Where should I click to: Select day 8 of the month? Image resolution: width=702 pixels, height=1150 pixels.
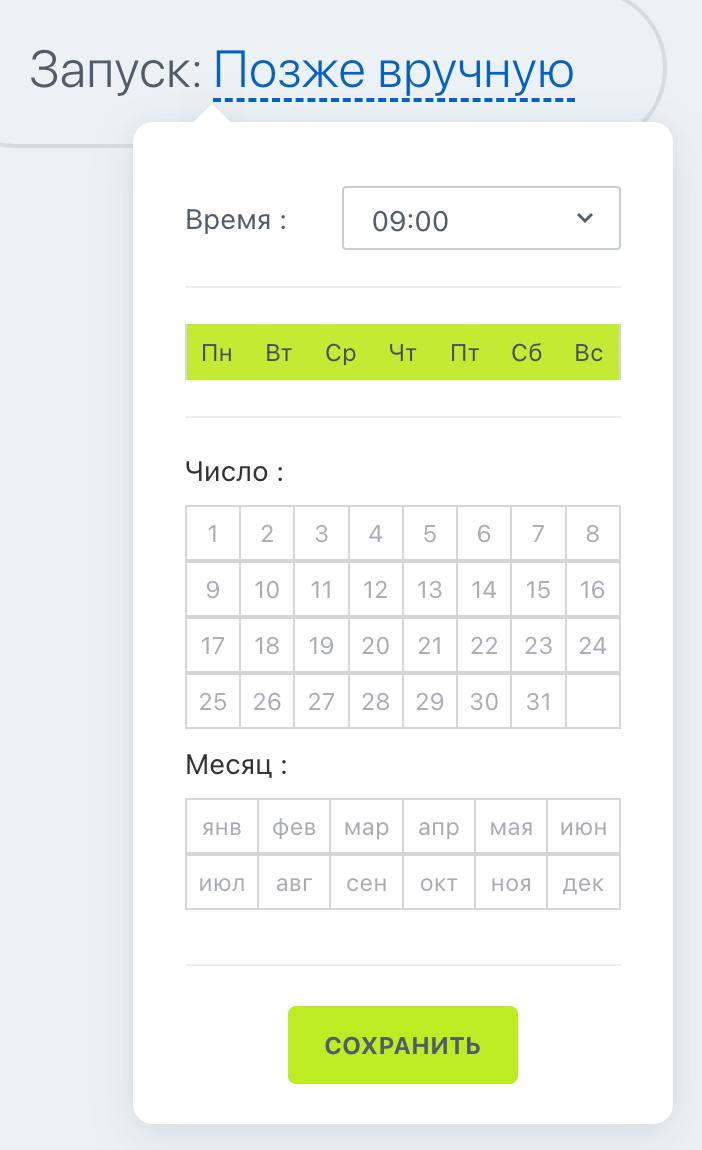pyautogui.click(x=592, y=534)
